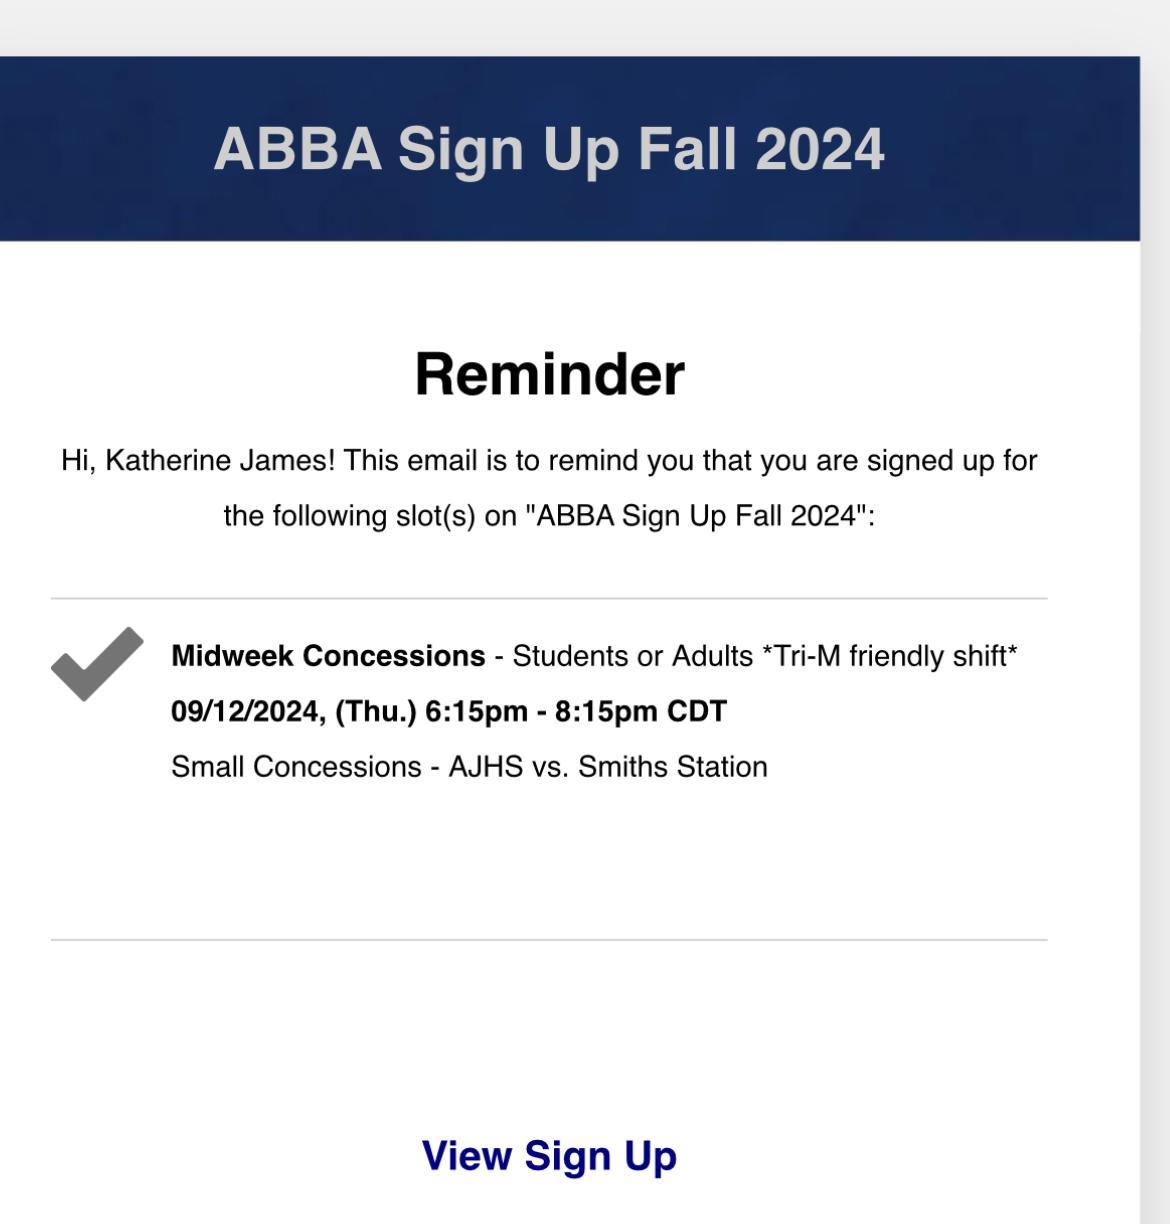Click the divider line above the slot

point(549,599)
